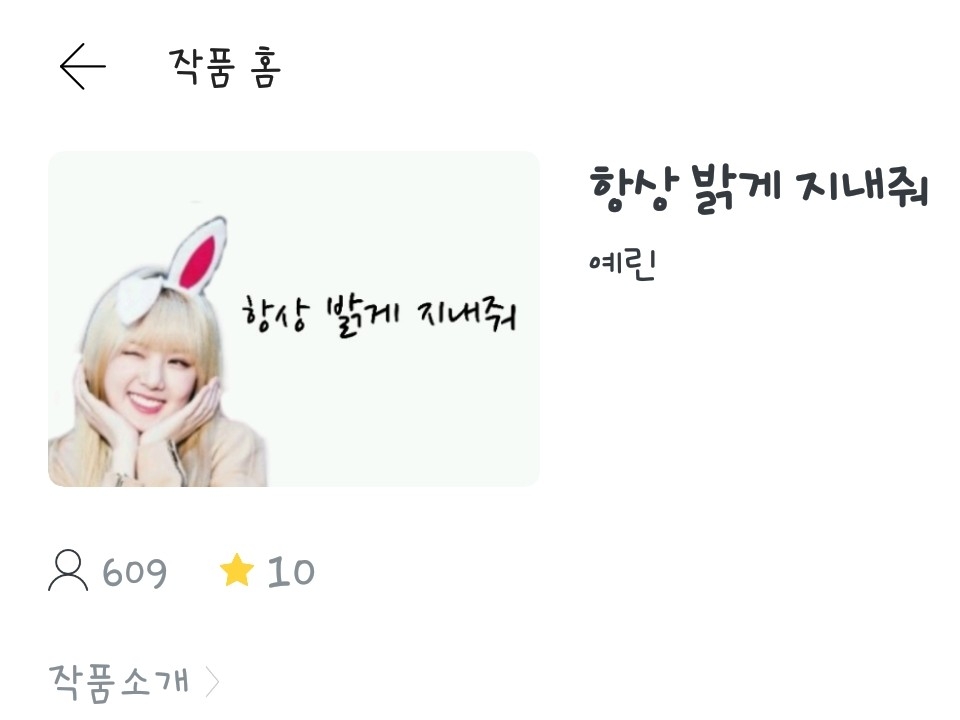Click the rating value 10
The height and width of the screenshot is (720, 960).
coord(291,572)
